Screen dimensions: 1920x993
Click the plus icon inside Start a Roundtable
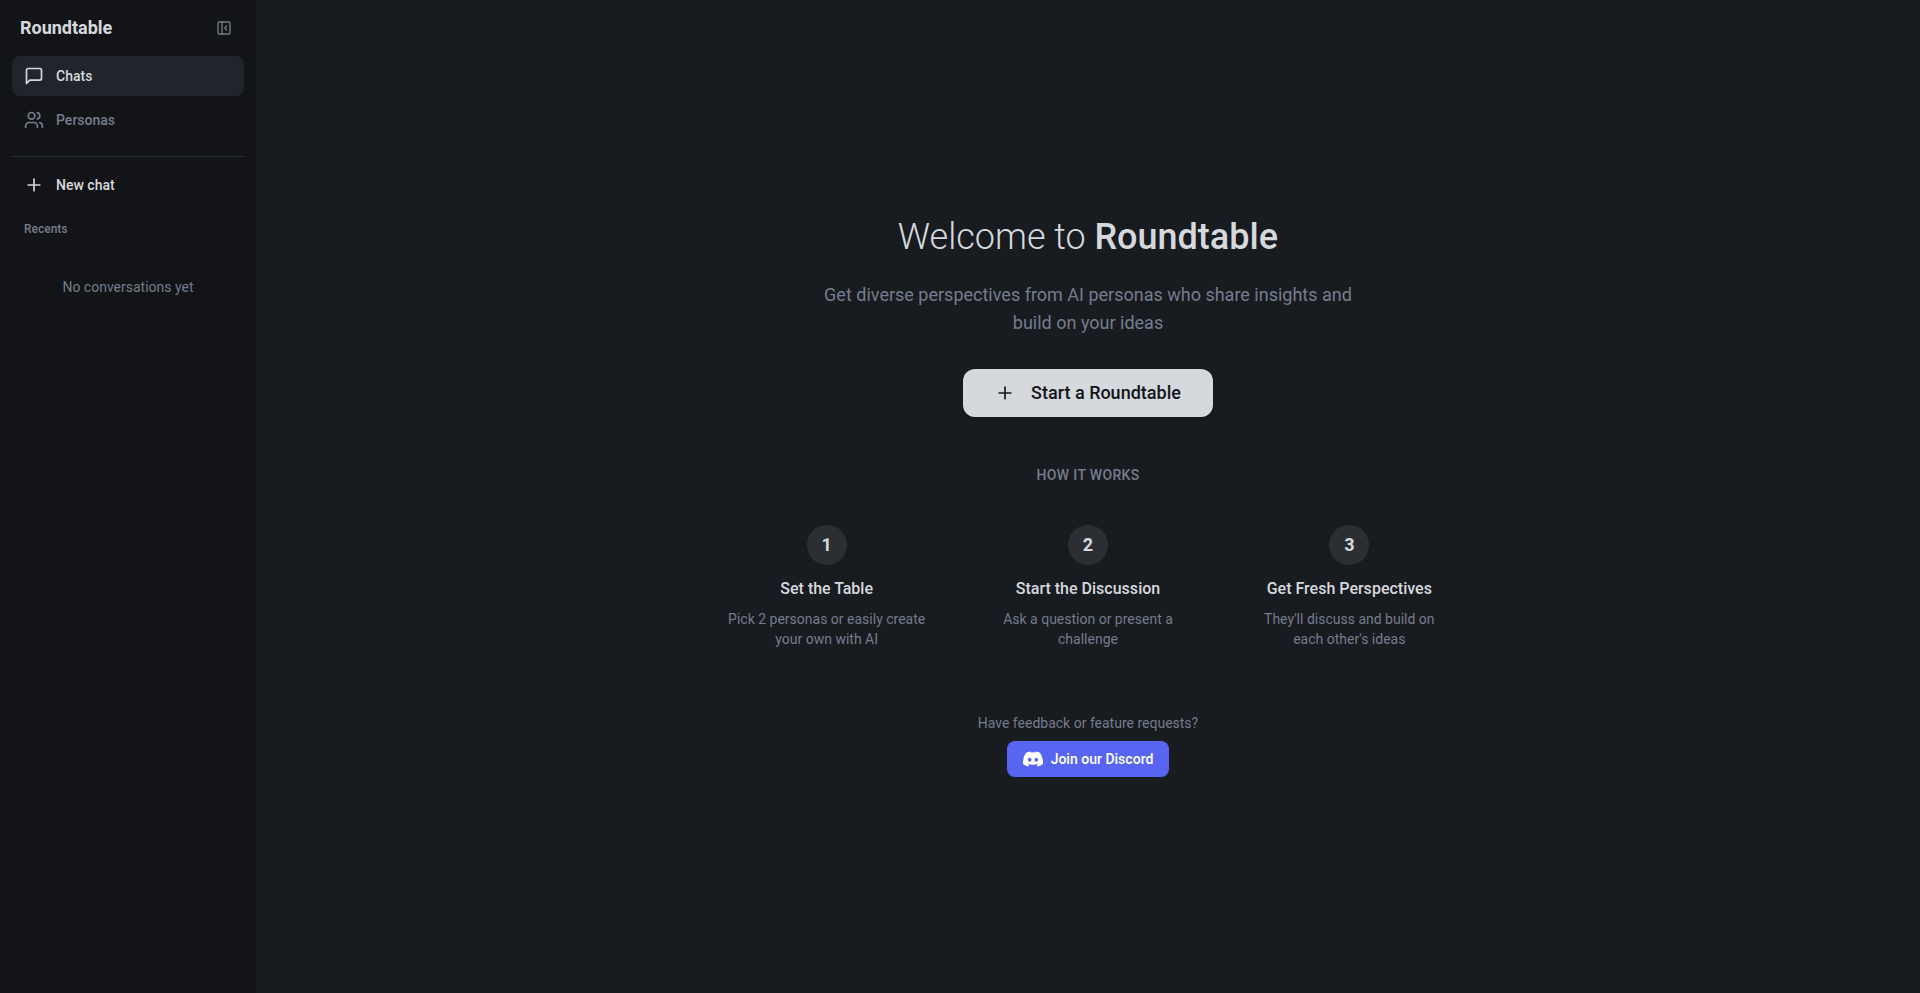1005,393
